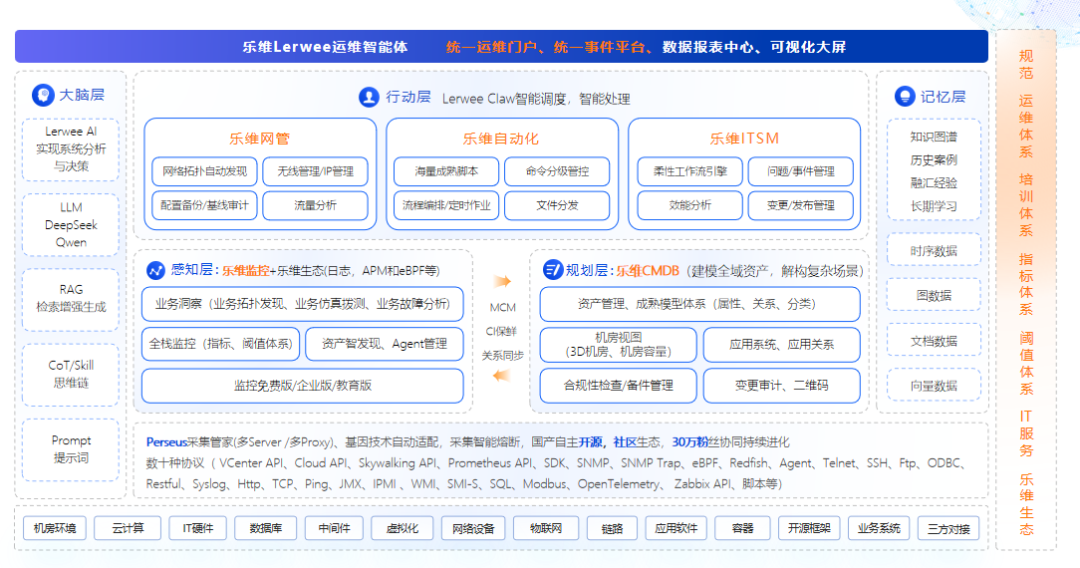Click the 规划层 list icon
Screen dimensions: 1080x568
[552, 270]
